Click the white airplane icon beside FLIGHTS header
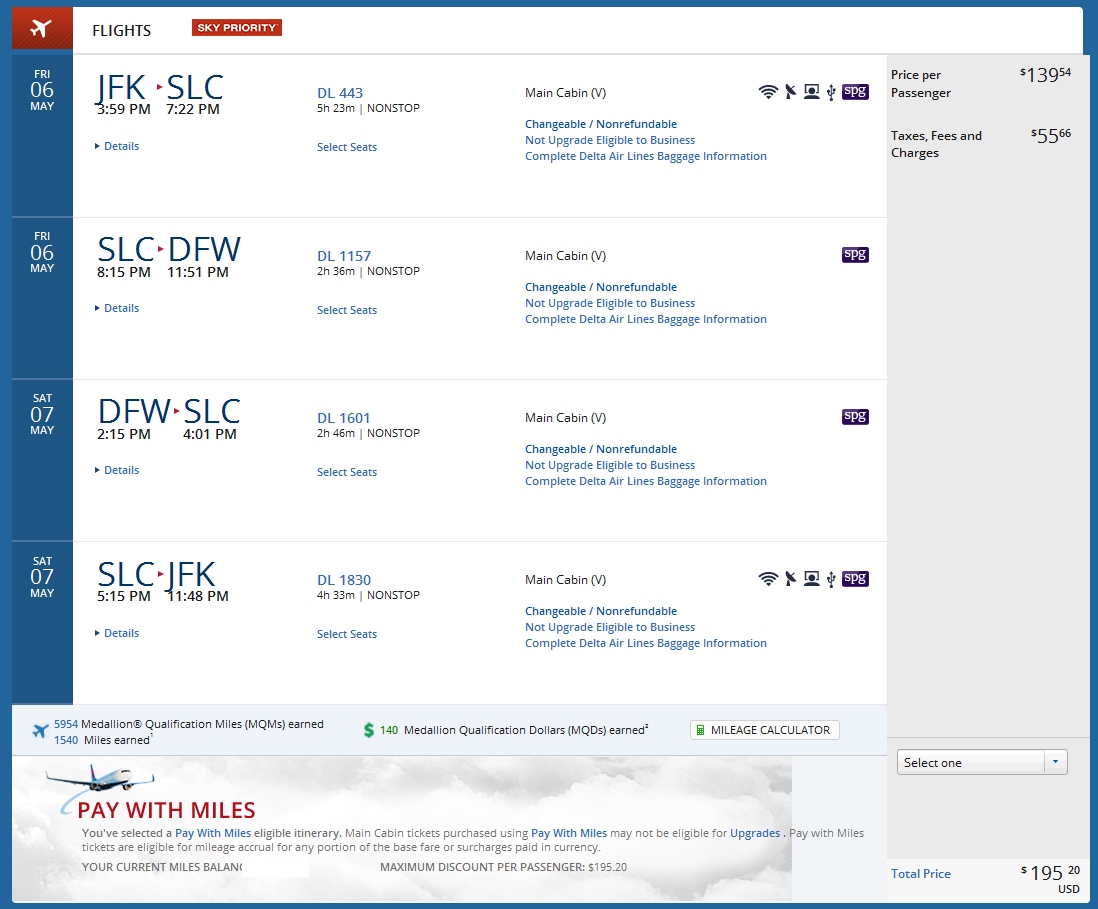This screenshot has width=1098, height=909. [40, 28]
